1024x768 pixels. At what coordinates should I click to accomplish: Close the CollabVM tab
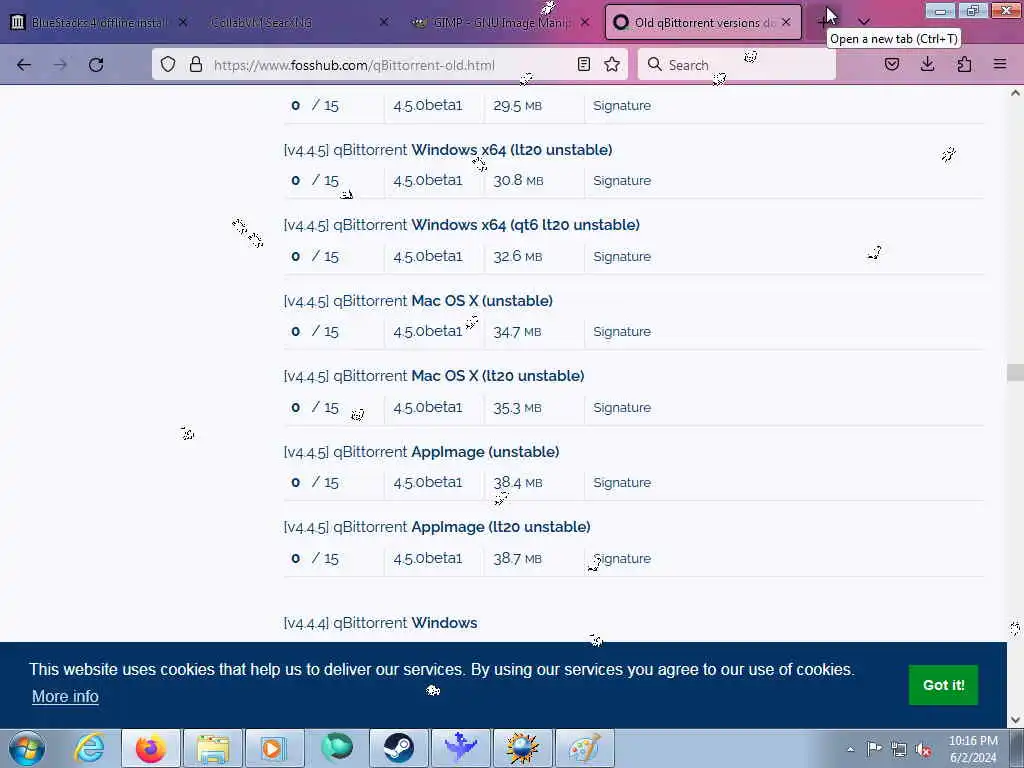click(x=384, y=22)
